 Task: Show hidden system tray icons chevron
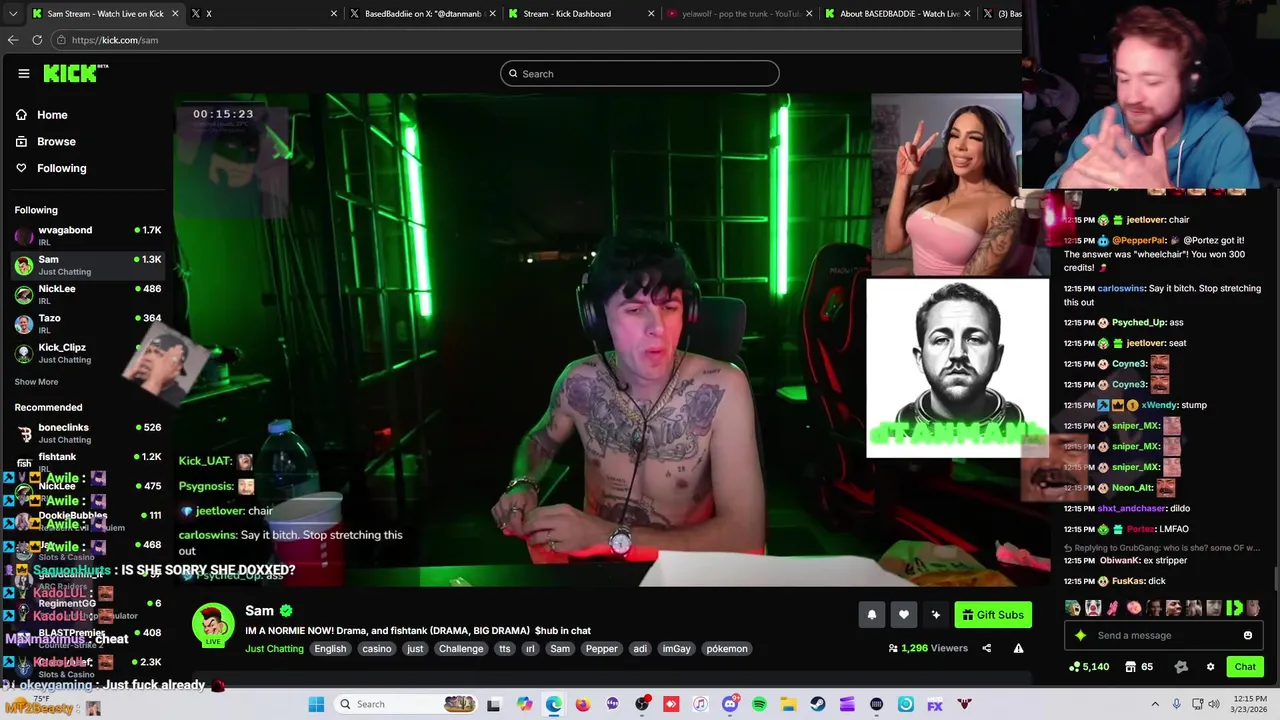pyautogui.click(x=1155, y=704)
